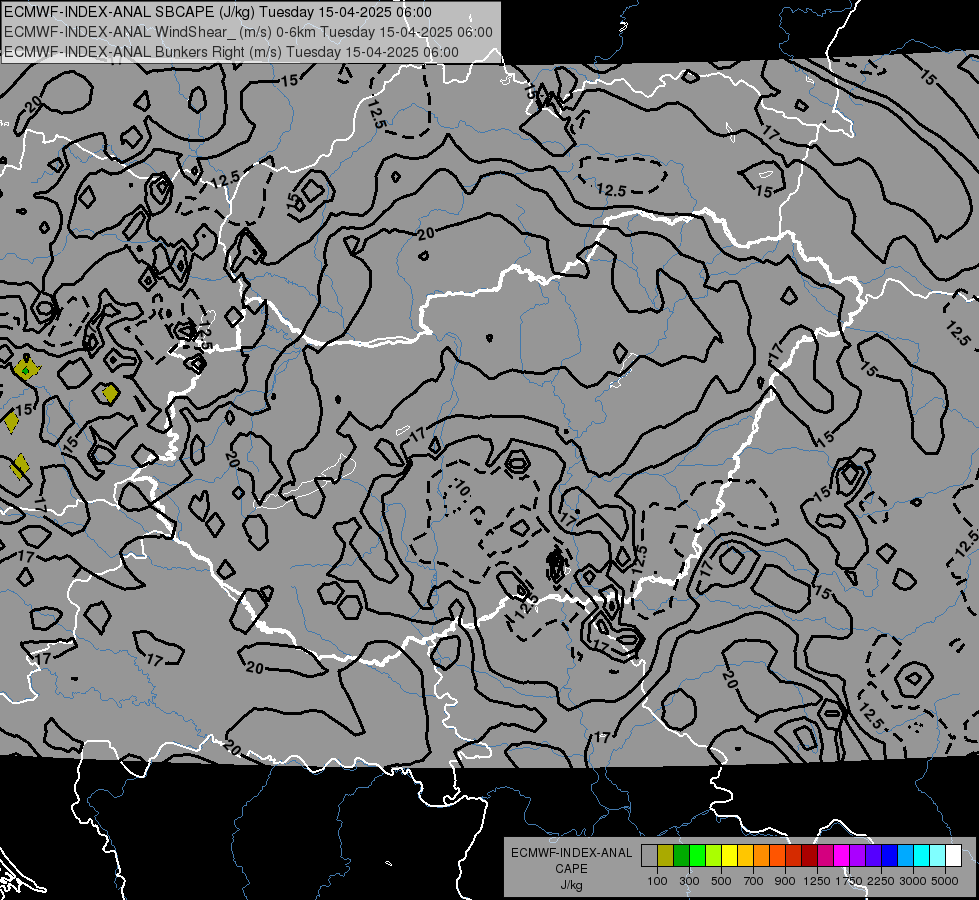Image resolution: width=979 pixels, height=900 pixels.
Task: Click the amber swatch left of 700
Action: point(745,856)
